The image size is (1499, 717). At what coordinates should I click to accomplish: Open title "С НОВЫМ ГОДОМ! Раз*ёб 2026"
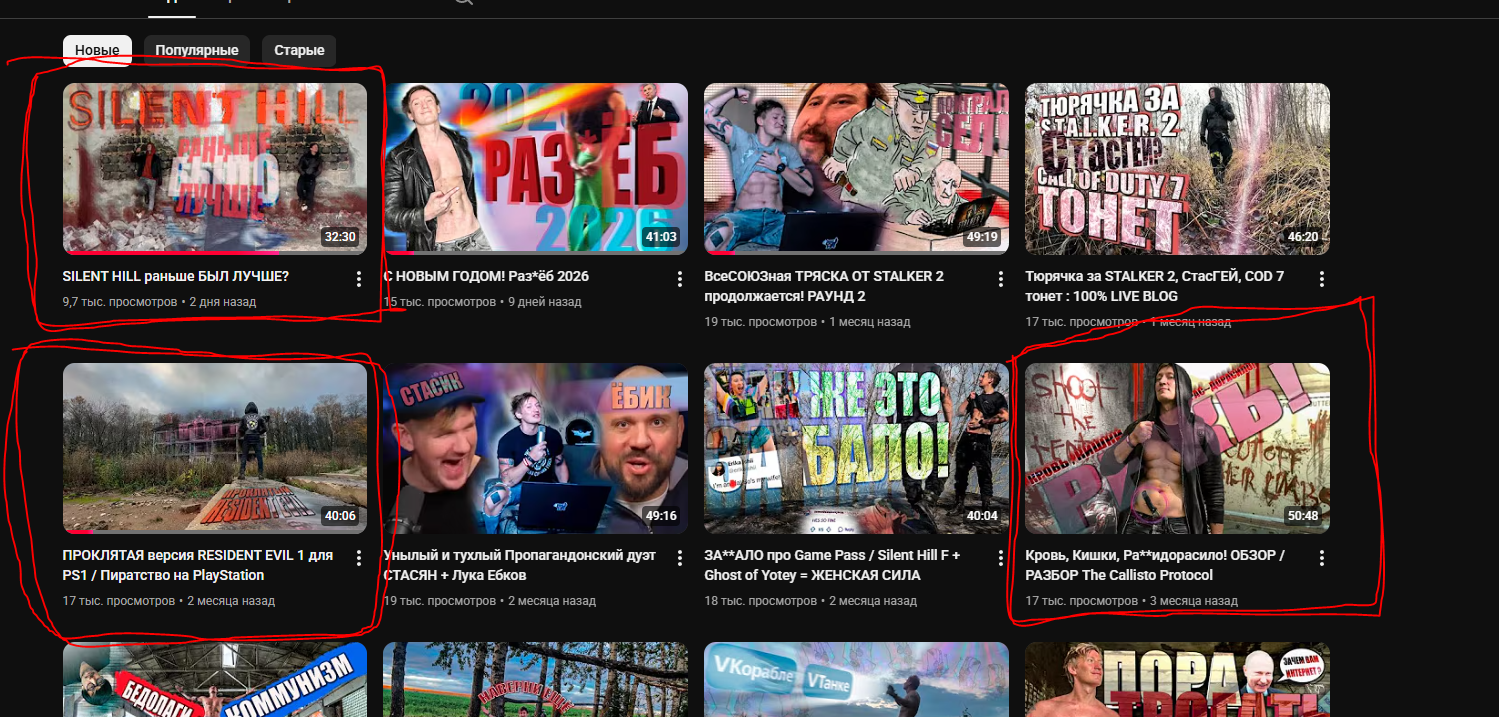click(486, 276)
